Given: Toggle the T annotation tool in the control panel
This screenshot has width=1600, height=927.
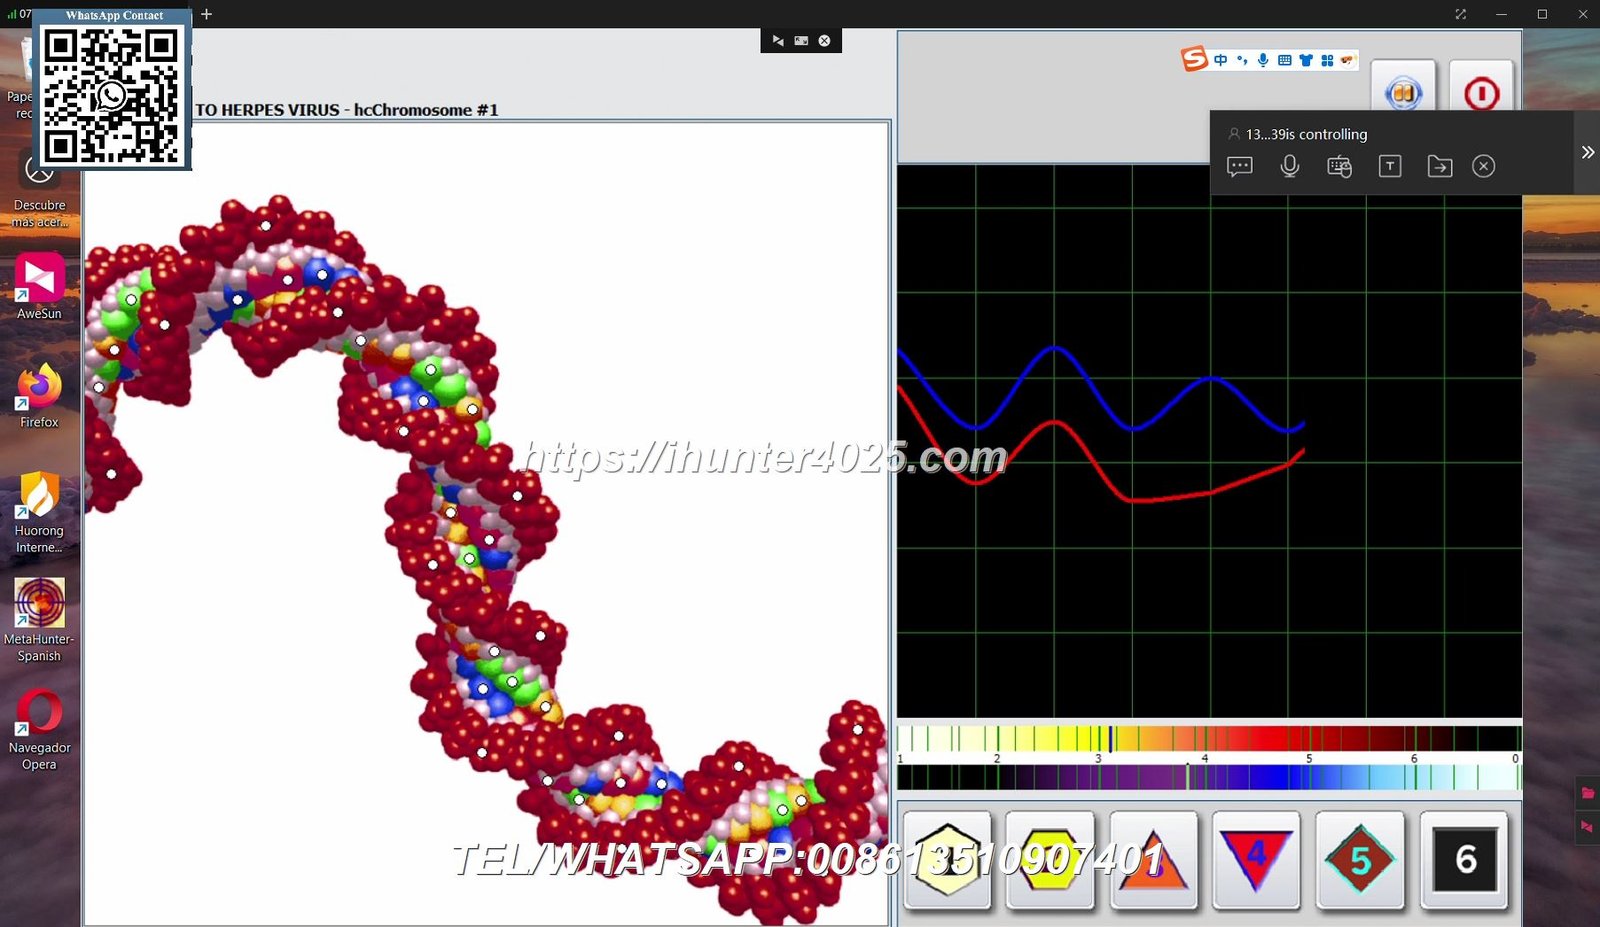Looking at the screenshot, I should tap(1389, 166).
